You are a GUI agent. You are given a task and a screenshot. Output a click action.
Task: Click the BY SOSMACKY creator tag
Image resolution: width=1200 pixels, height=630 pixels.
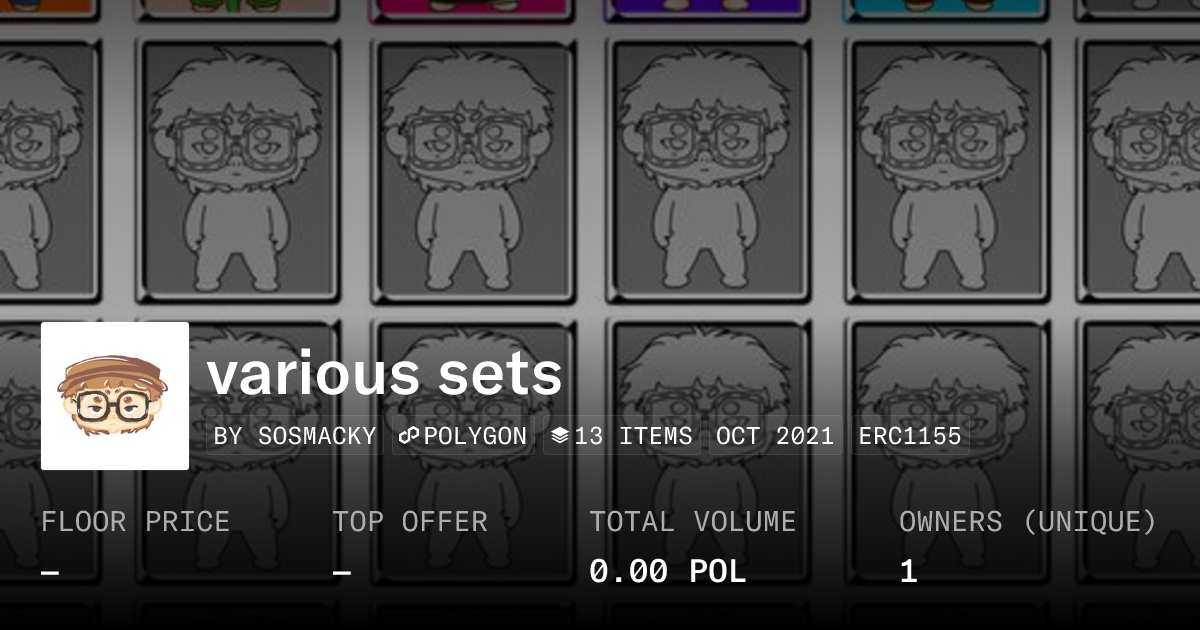(x=295, y=436)
